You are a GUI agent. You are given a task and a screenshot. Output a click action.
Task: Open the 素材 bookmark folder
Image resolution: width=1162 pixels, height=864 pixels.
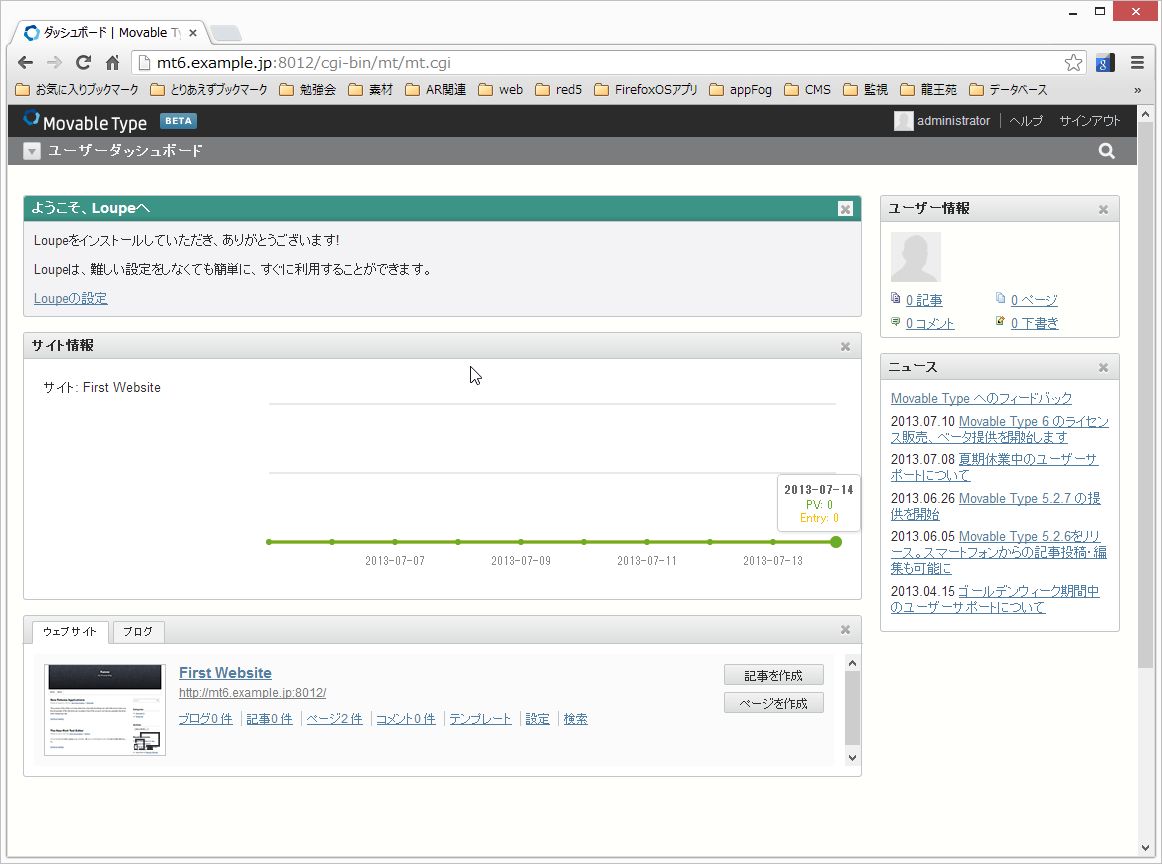pos(371,90)
